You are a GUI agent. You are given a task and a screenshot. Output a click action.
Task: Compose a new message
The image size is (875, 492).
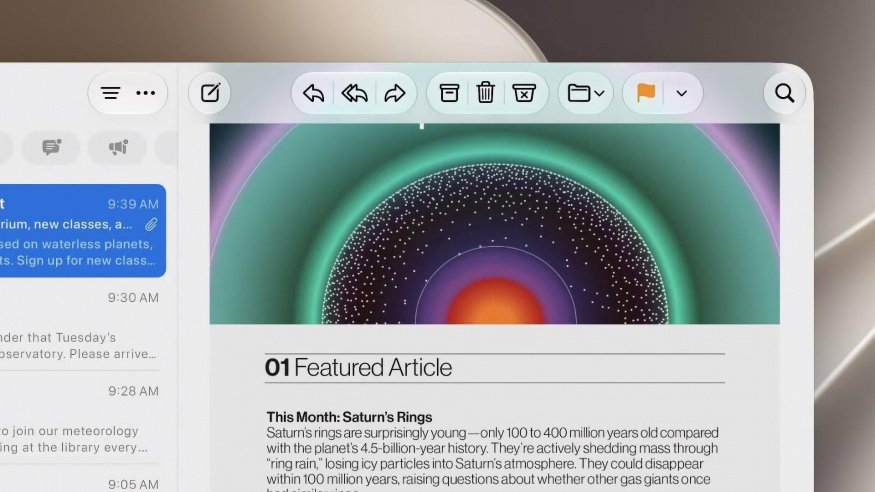click(210, 93)
